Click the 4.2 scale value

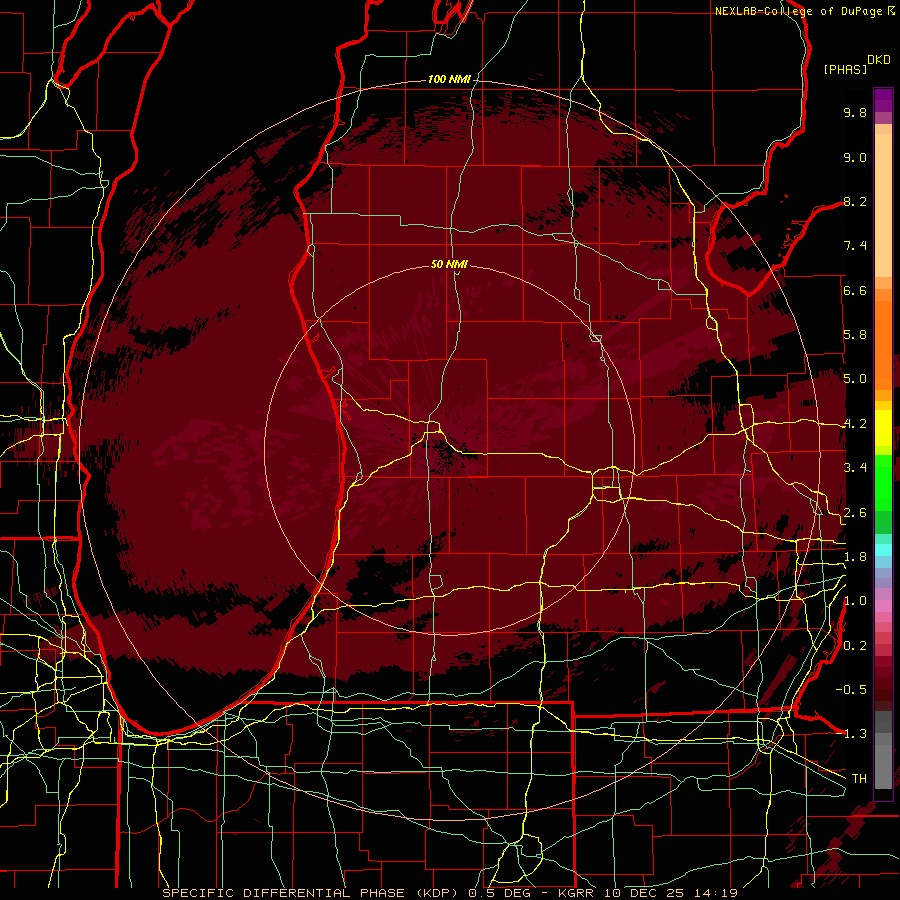pos(855,424)
